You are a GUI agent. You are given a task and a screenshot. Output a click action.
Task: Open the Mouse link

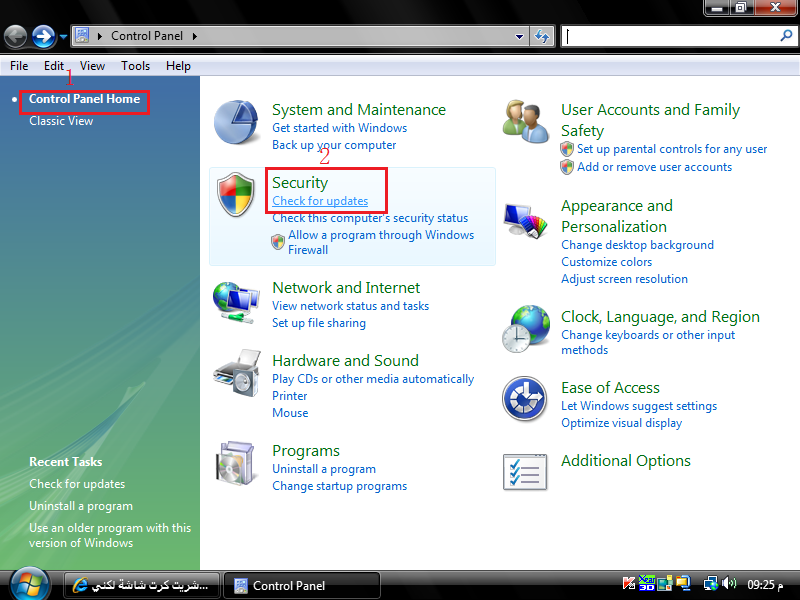coord(290,413)
